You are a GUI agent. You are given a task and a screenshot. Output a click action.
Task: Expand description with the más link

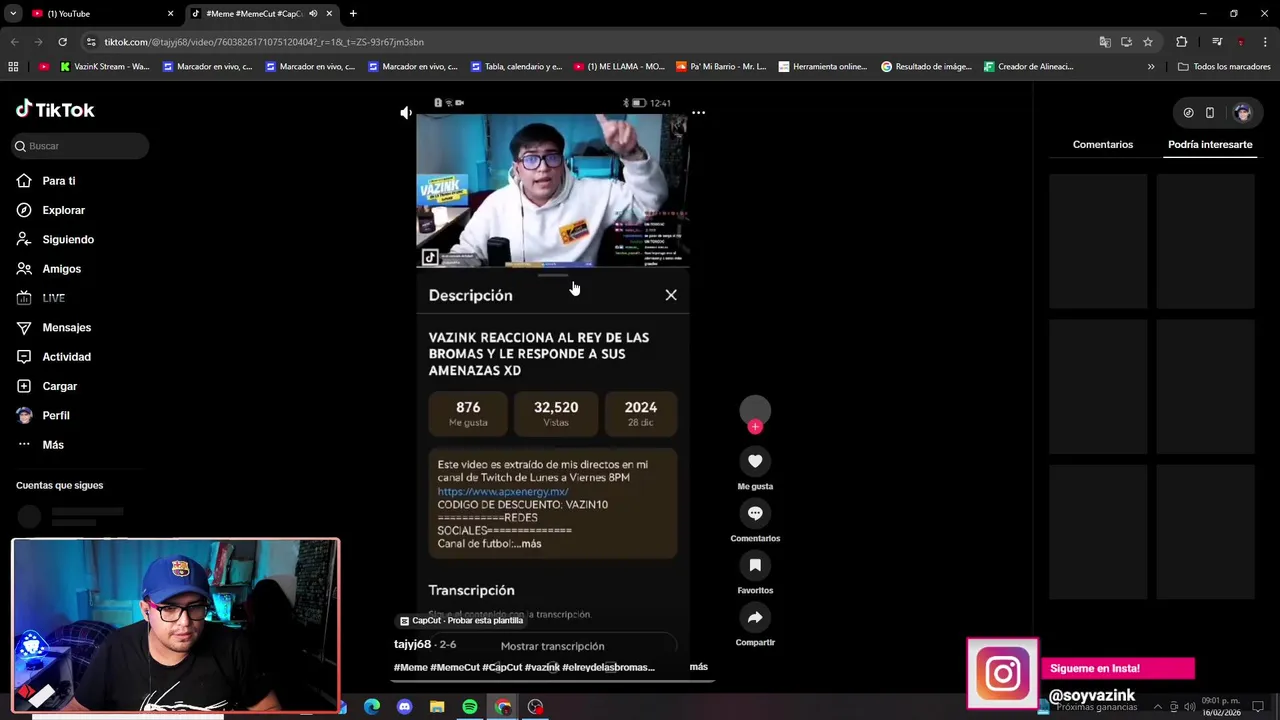point(531,544)
